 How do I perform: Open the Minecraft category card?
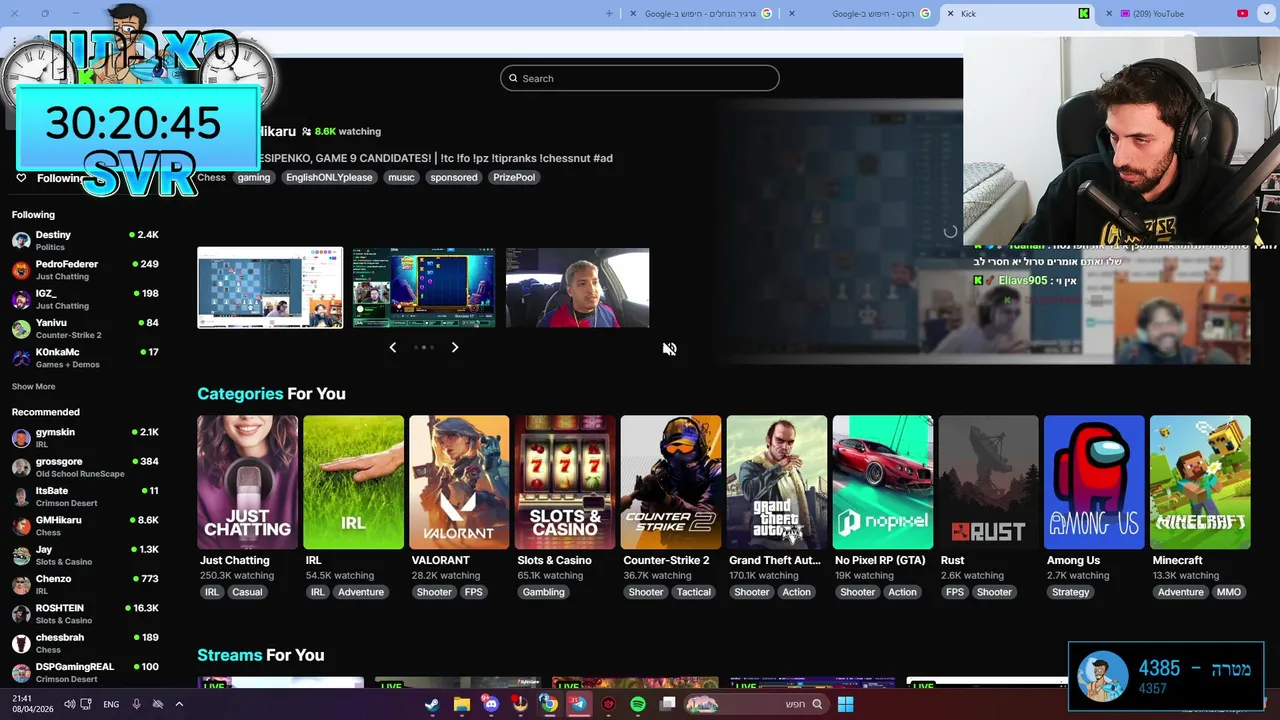click(1200, 482)
